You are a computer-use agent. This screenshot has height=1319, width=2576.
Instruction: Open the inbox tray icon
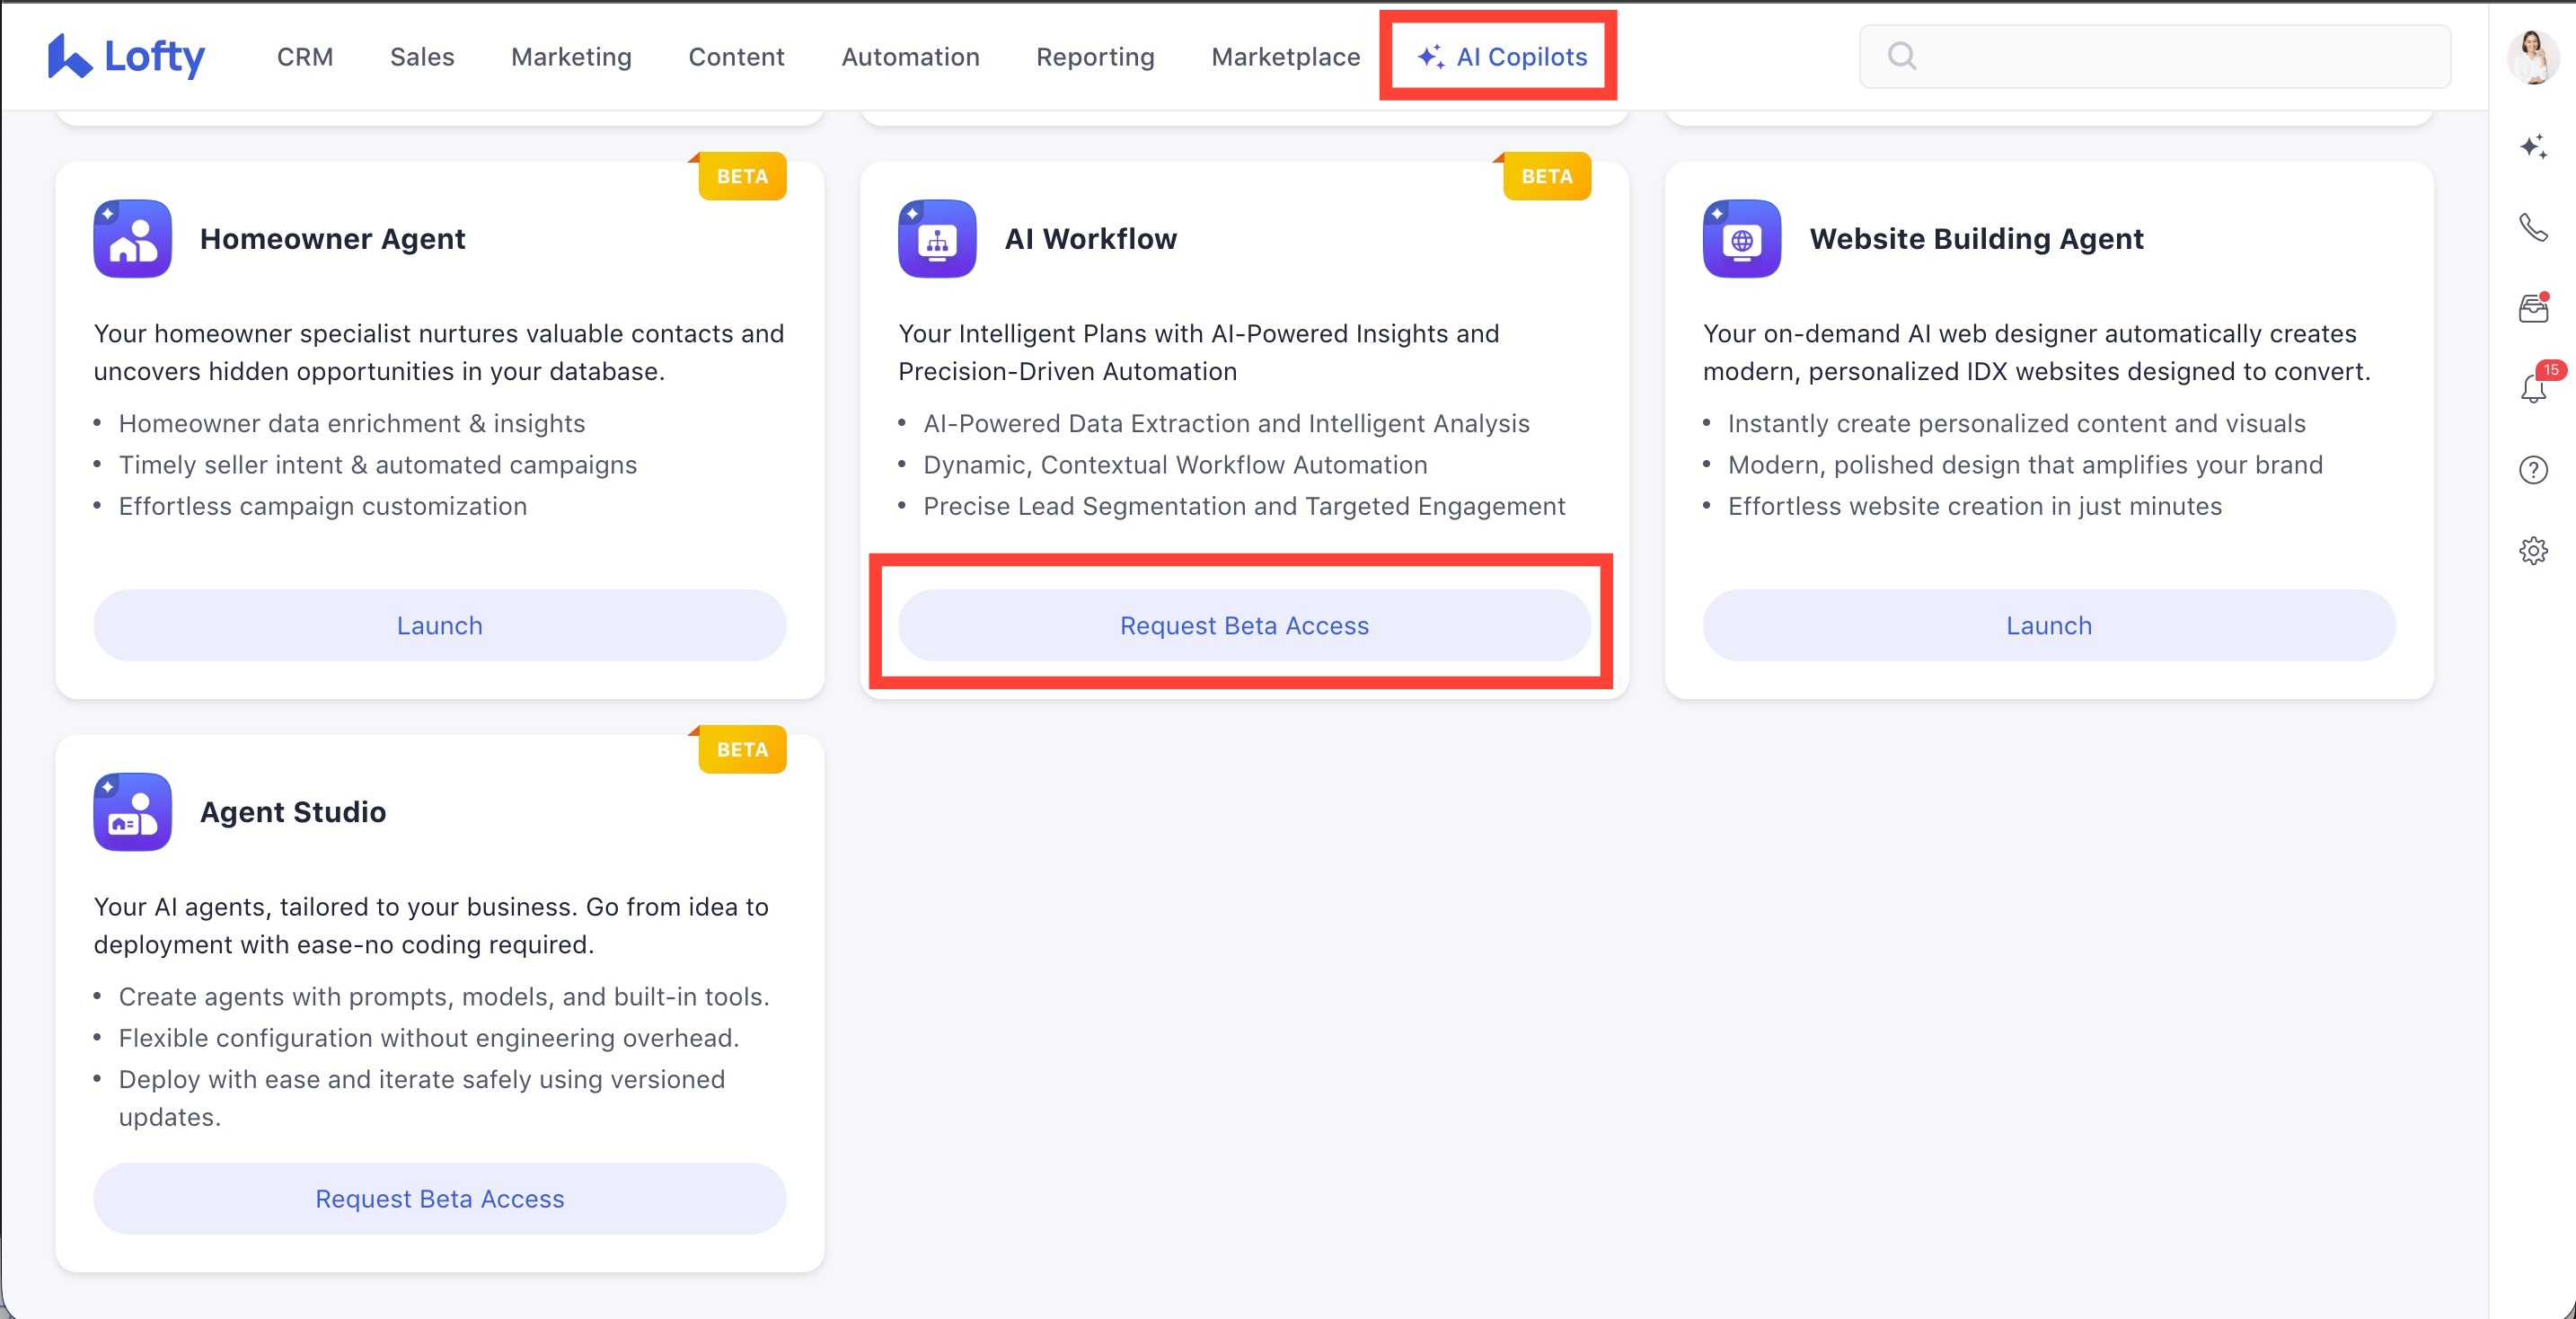2532,308
